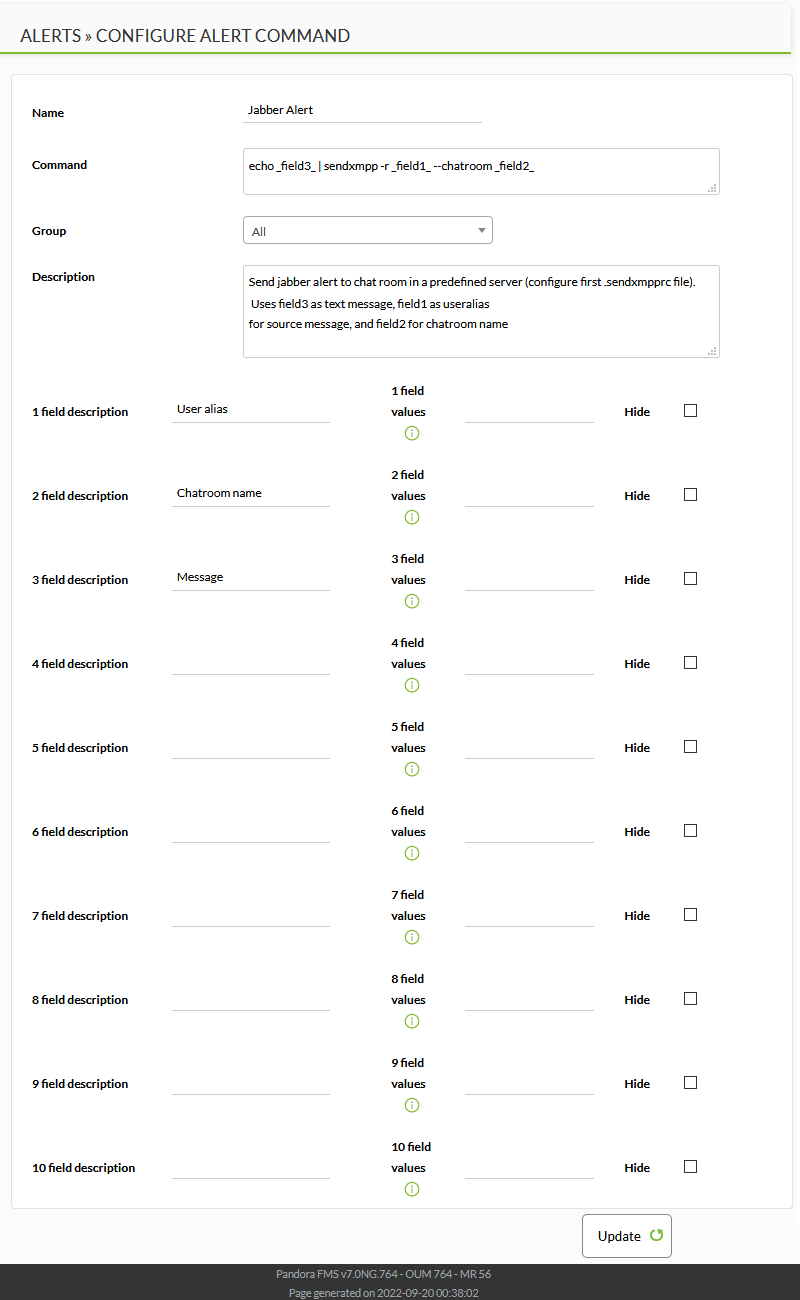This screenshot has width=800, height=1300.
Task: Click the Chatroom name description field
Action: 251,493
